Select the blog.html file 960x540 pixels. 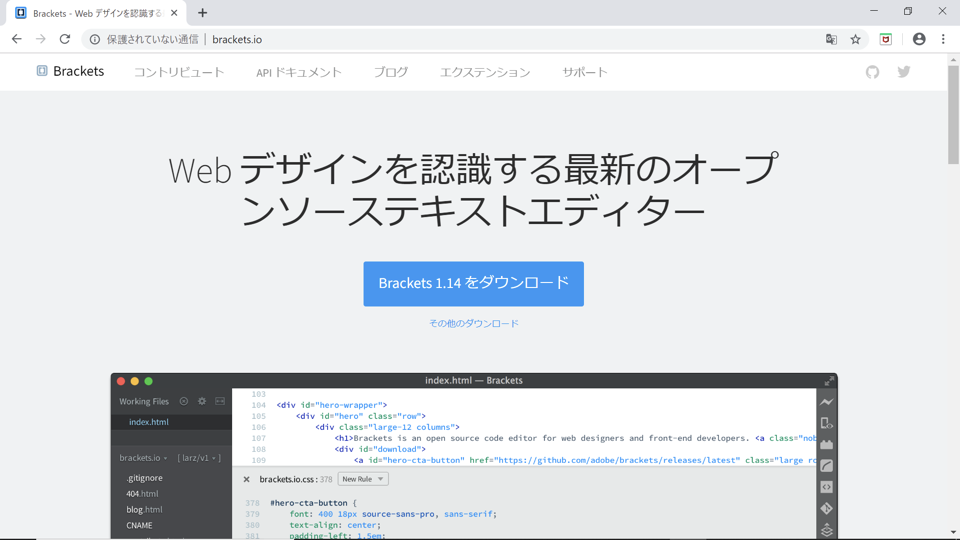(144, 509)
